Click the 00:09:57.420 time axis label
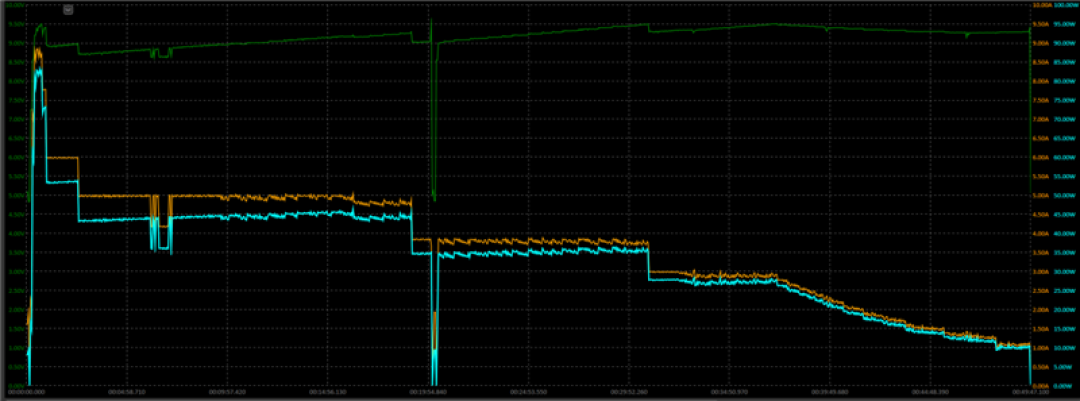The image size is (1080, 401). 227,391
